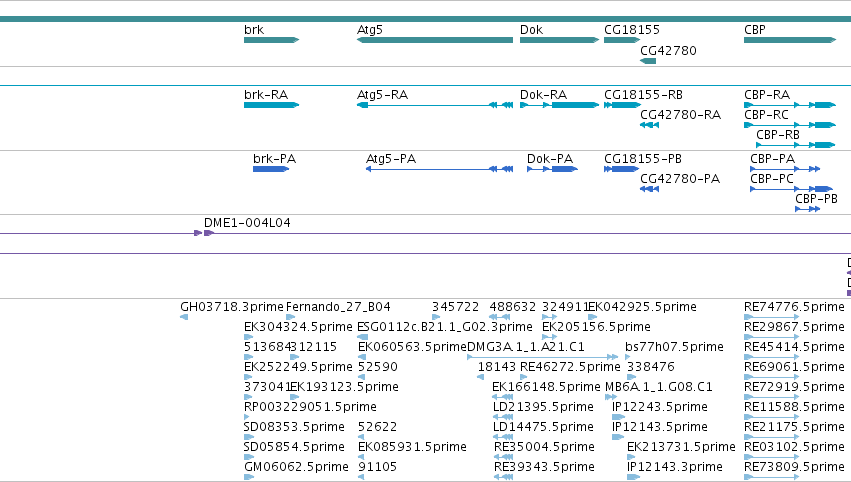Click the LD14475.5prime label
This screenshot has width=851, height=482.
(543, 427)
